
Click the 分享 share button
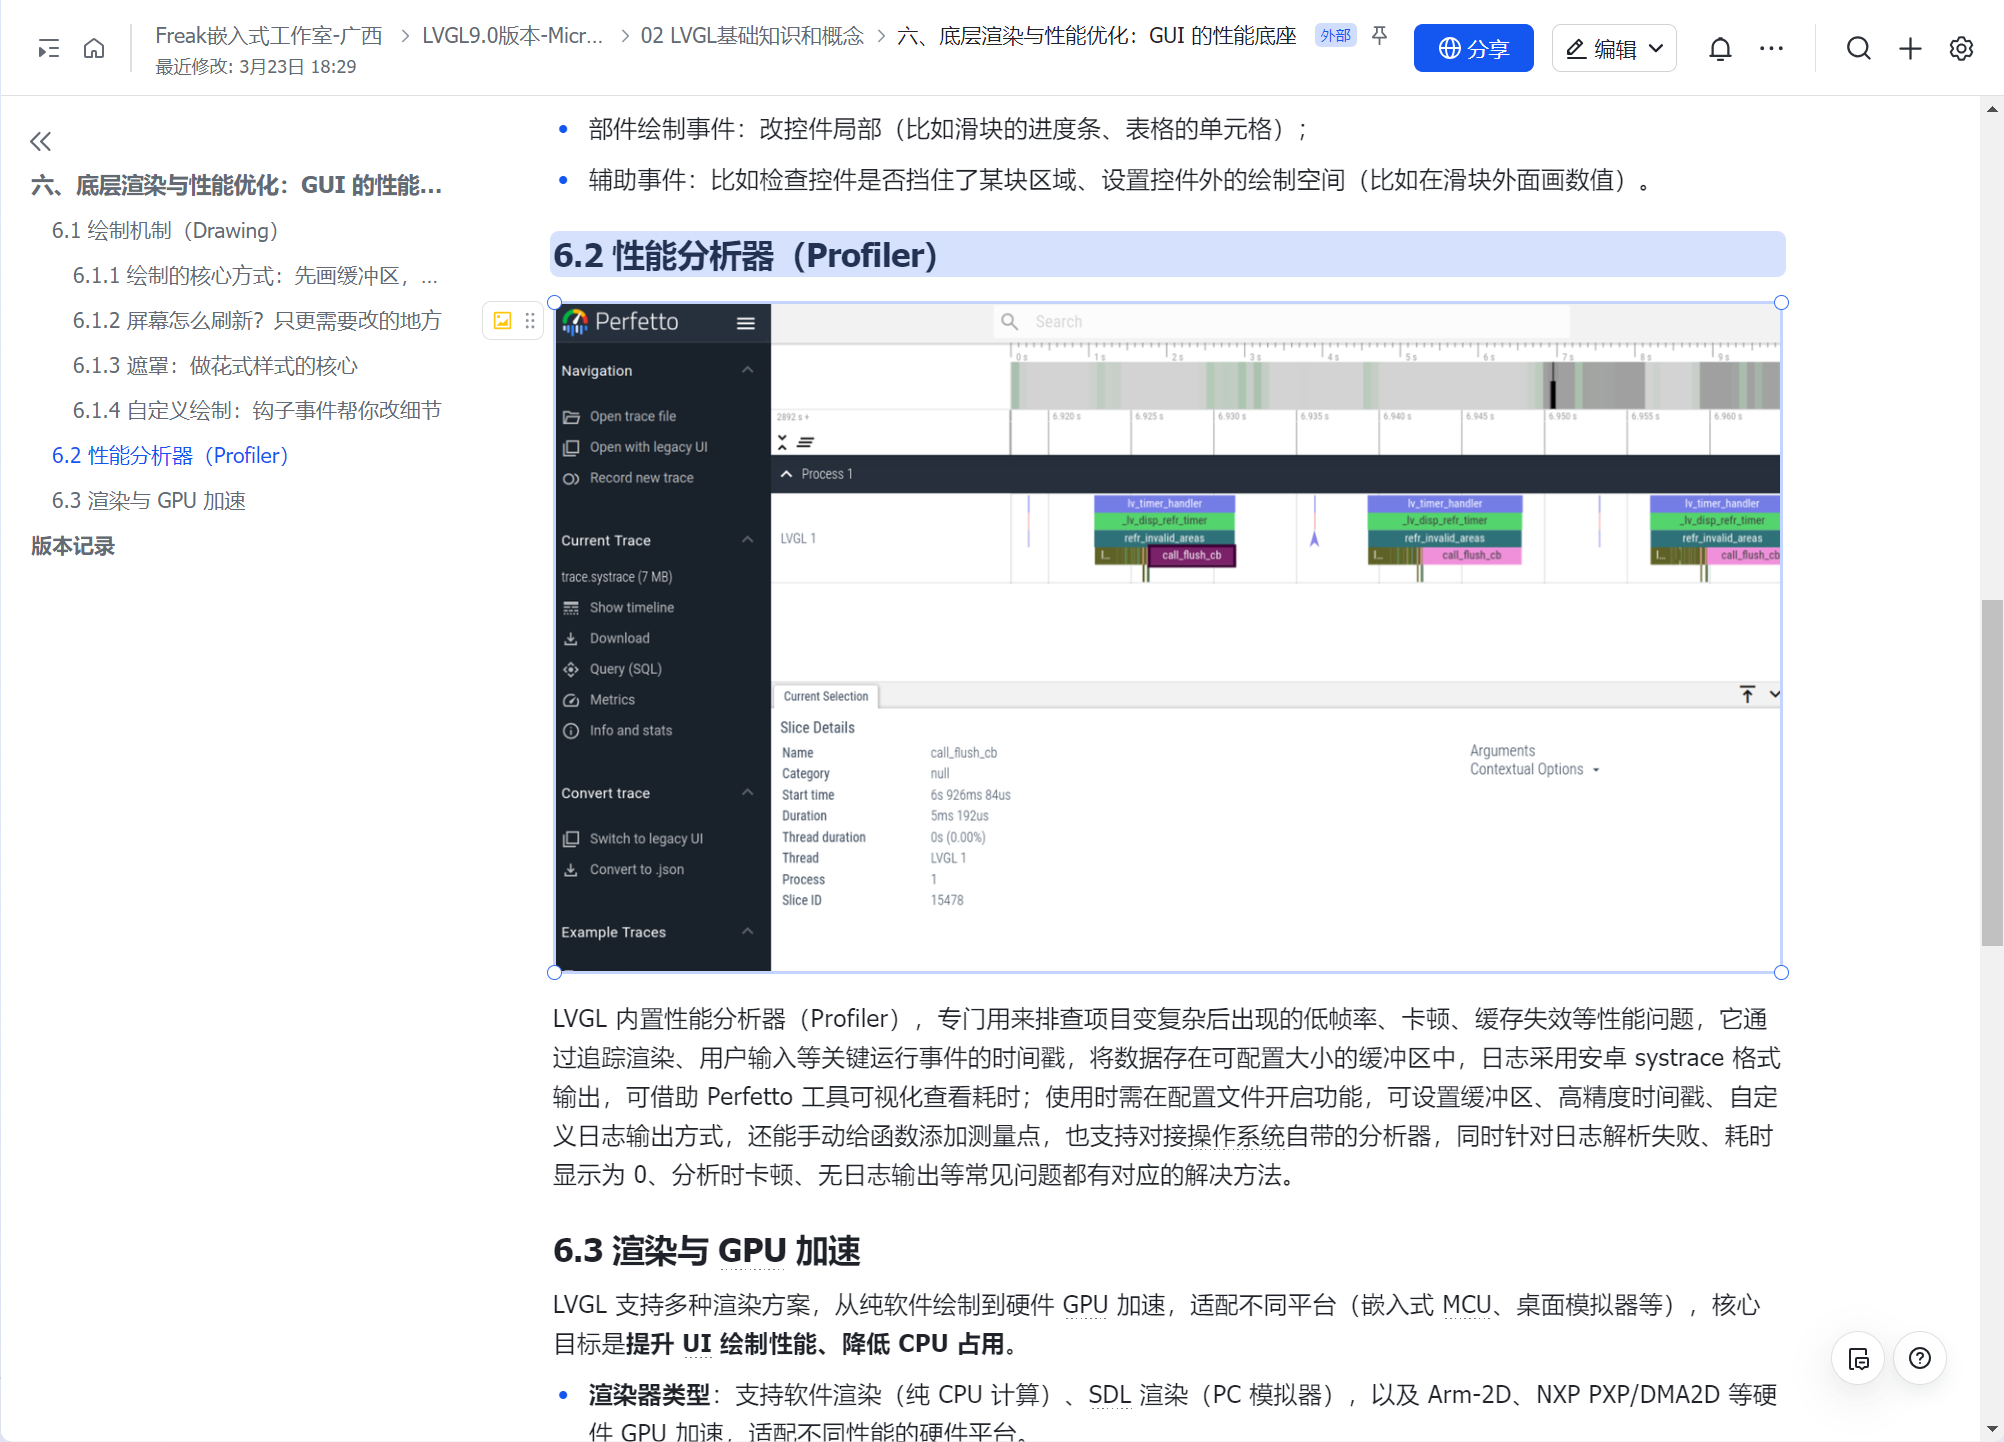coord(1473,48)
